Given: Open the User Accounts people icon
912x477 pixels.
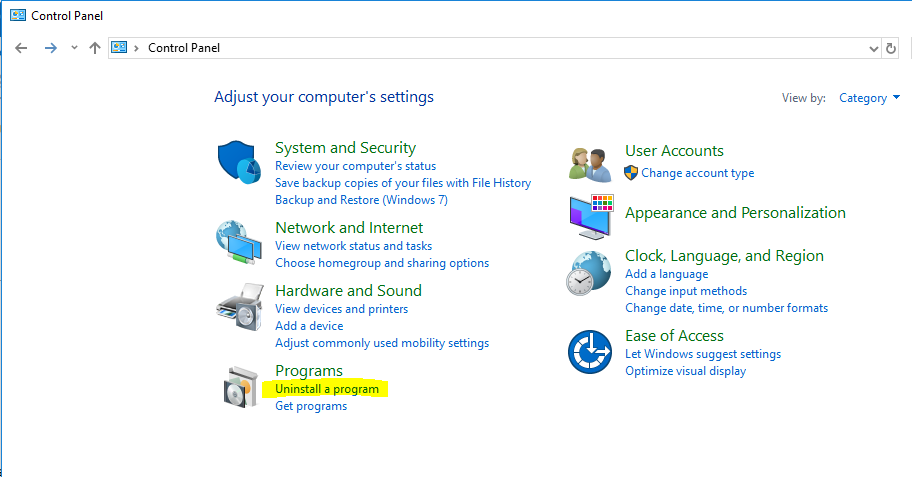Looking at the screenshot, I should 590,165.
